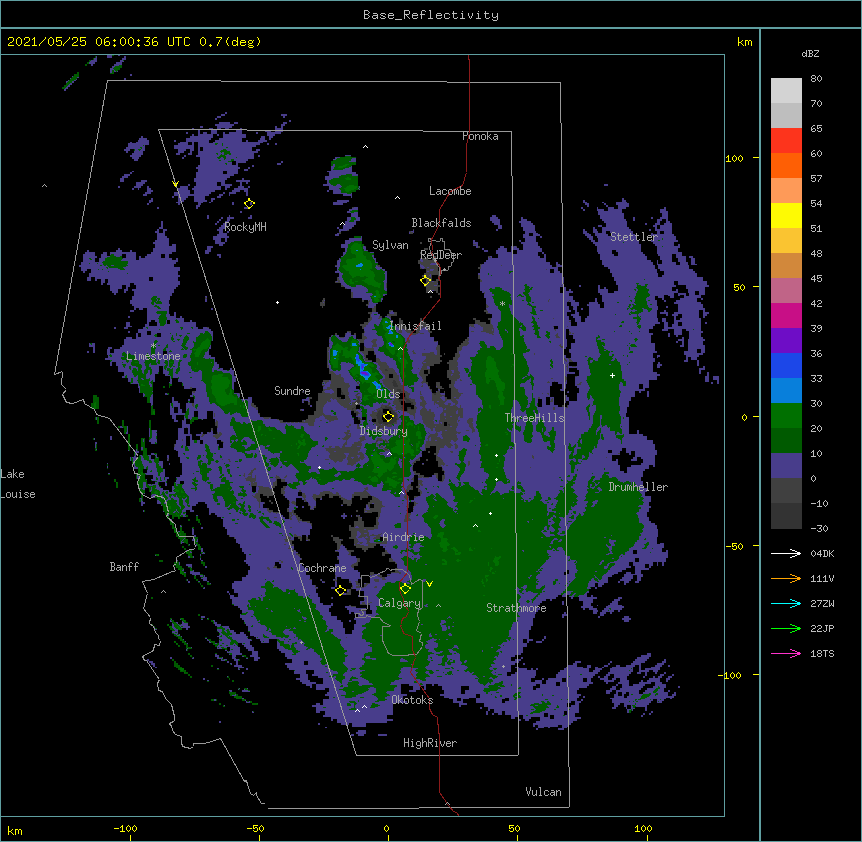
Task: Click the magenta 18TS arrow legend icon
Action: [x=786, y=653]
